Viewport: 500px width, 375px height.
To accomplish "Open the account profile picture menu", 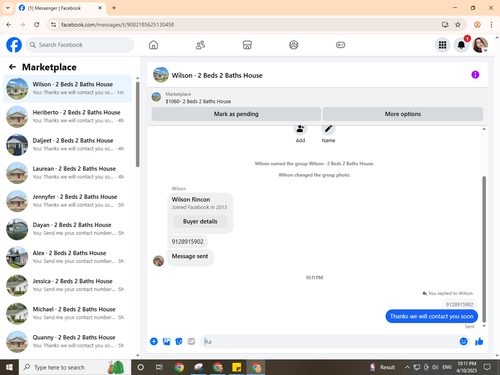I will tap(480, 45).
